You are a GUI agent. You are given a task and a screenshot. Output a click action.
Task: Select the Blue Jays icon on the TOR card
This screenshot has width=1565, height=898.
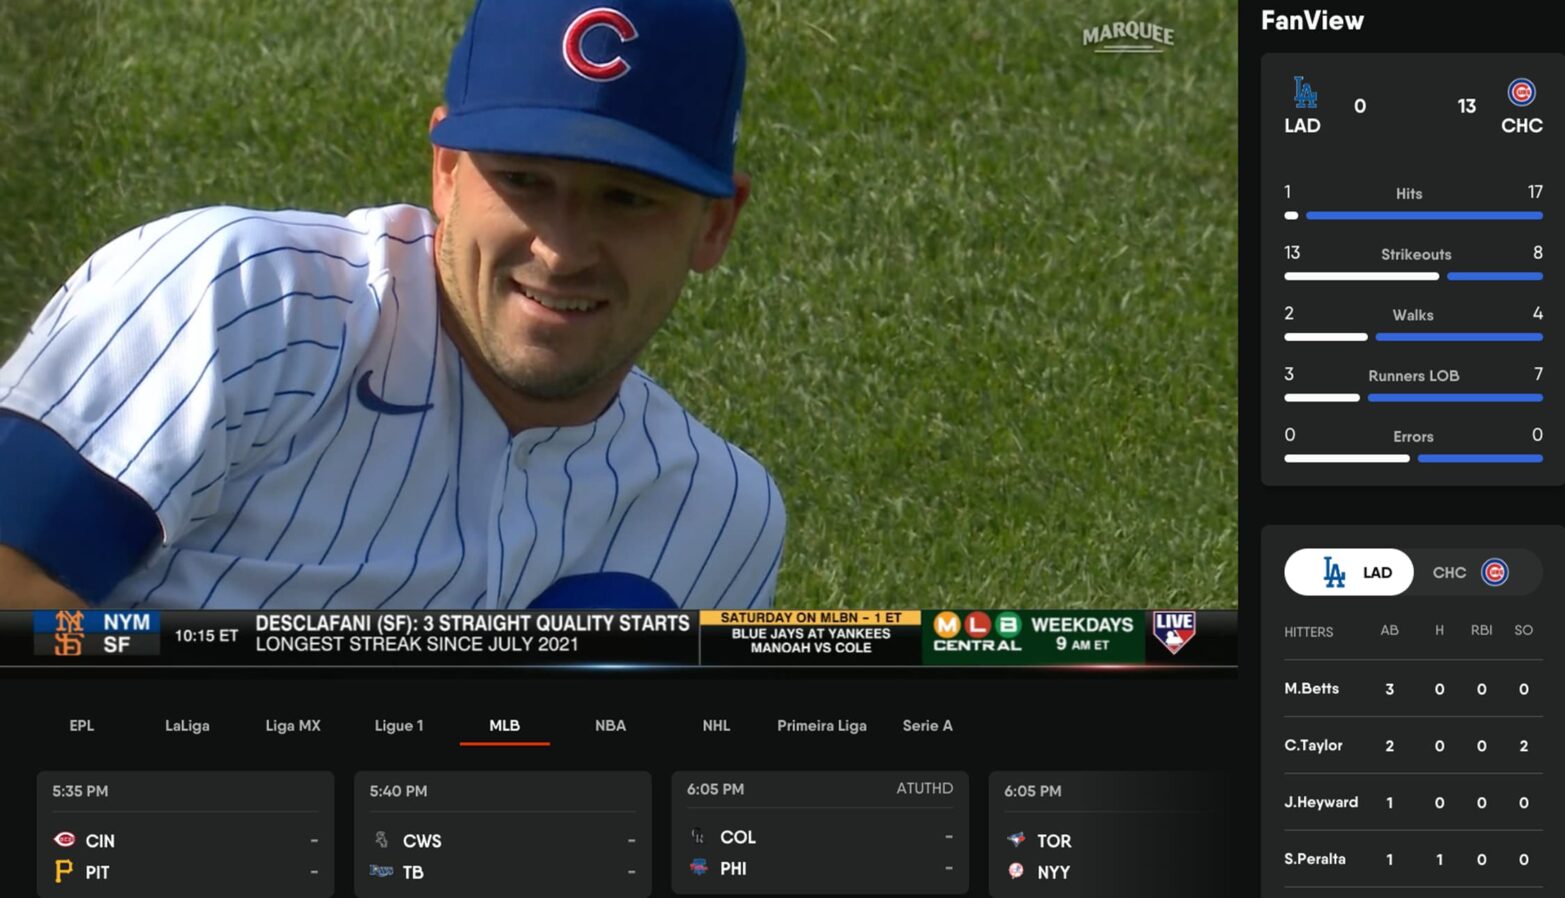click(x=1016, y=841)
